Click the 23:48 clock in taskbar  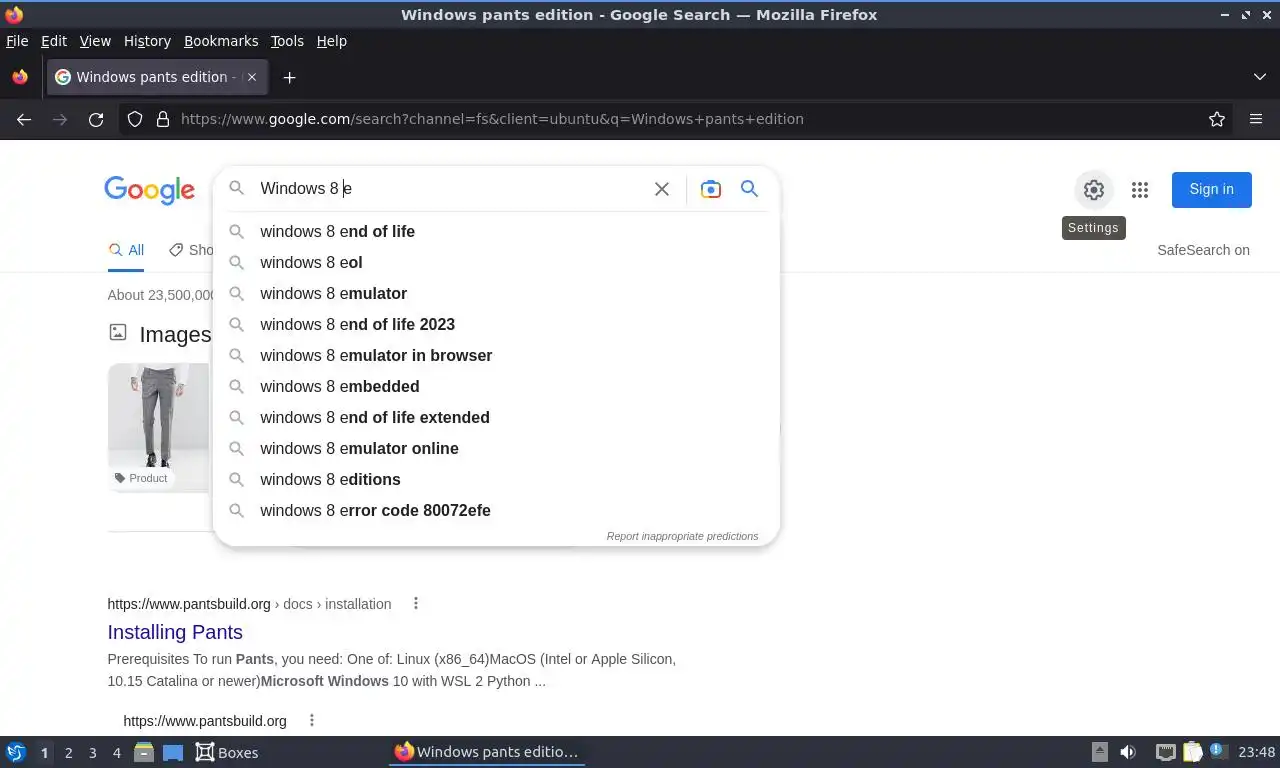1256,752
